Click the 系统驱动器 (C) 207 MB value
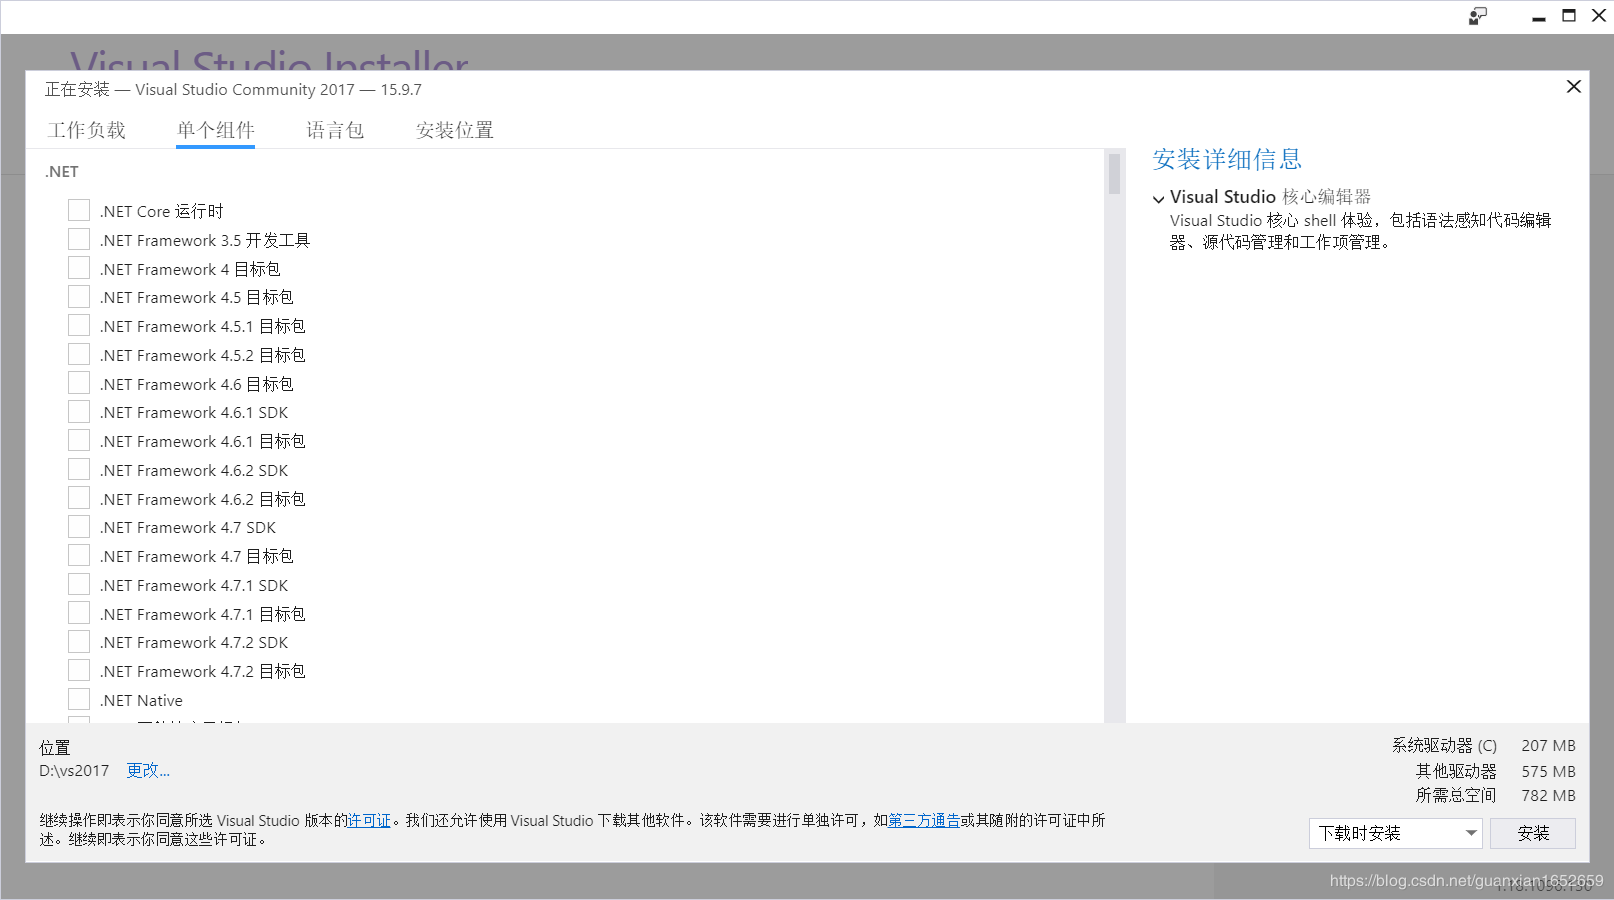1614x900 pixels. pos(1548,745)
